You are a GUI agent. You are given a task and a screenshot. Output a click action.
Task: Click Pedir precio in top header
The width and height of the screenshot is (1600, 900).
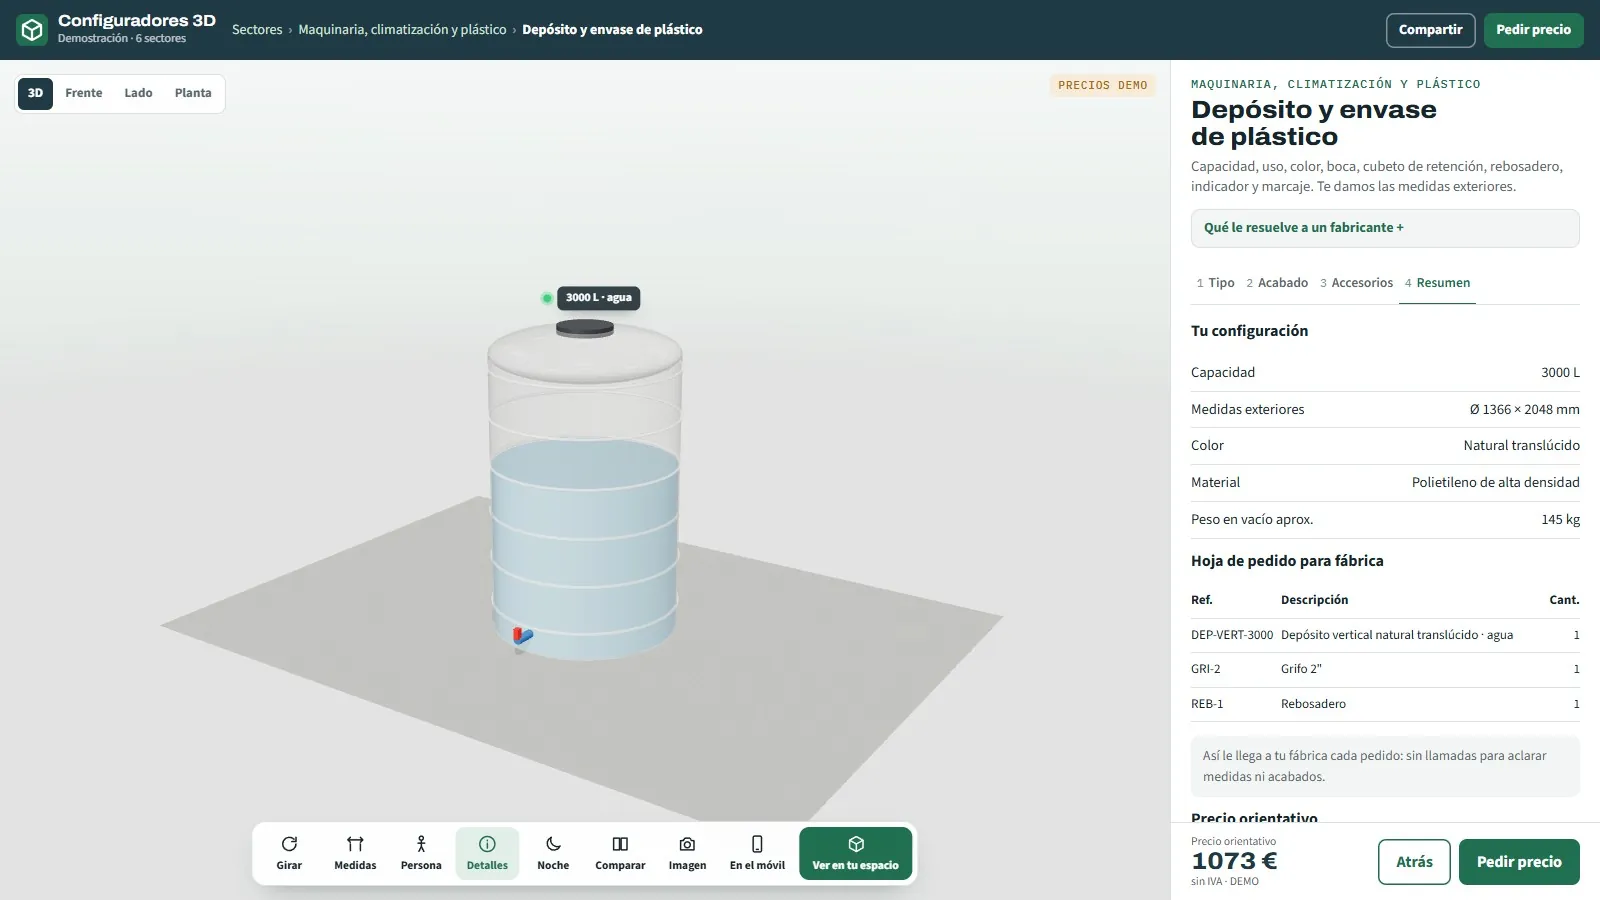tap(1533, 30)
